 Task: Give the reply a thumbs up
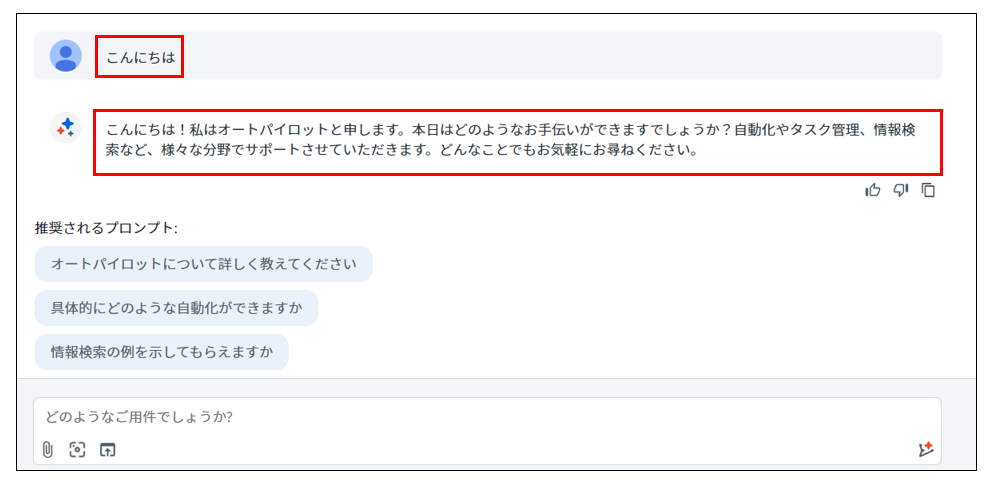(873, 190)
